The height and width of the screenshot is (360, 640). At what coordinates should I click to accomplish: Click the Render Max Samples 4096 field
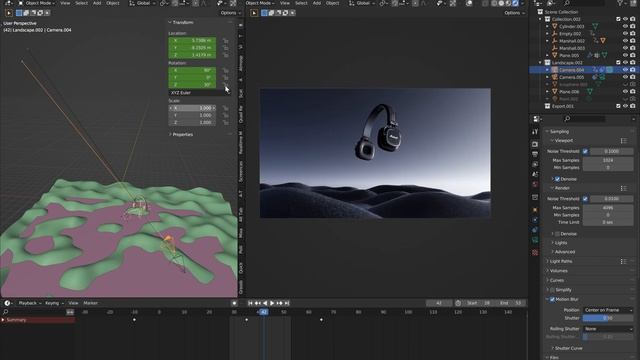[x=608, y=208]
